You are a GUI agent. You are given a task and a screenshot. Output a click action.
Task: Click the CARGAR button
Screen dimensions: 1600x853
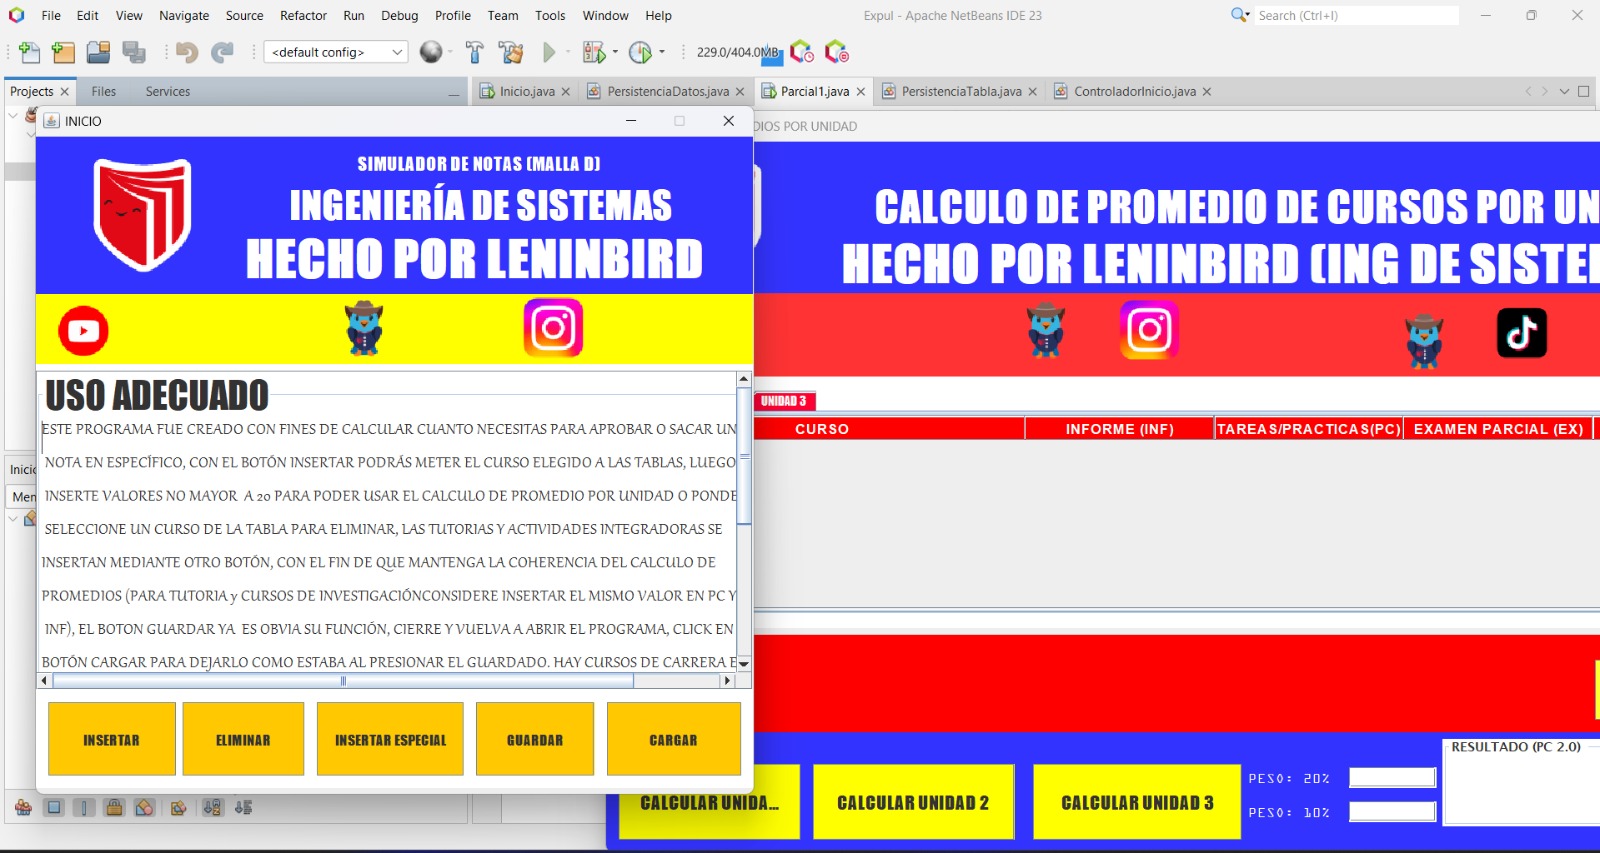674,739
